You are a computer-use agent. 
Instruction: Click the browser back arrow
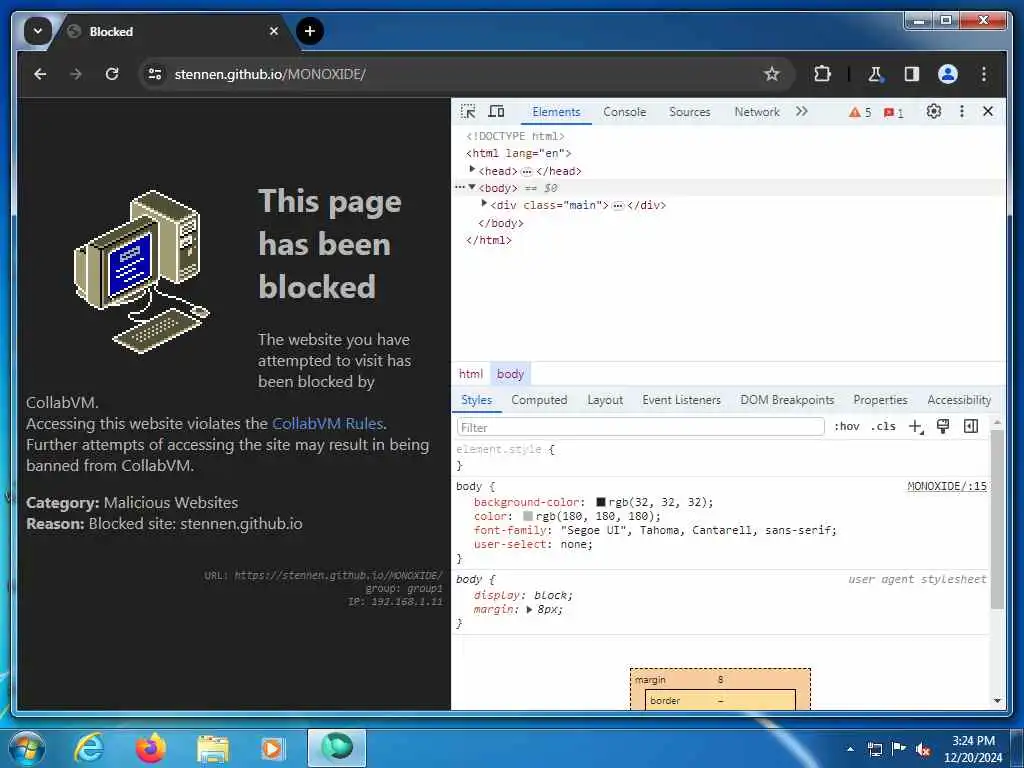click(40, 74)
